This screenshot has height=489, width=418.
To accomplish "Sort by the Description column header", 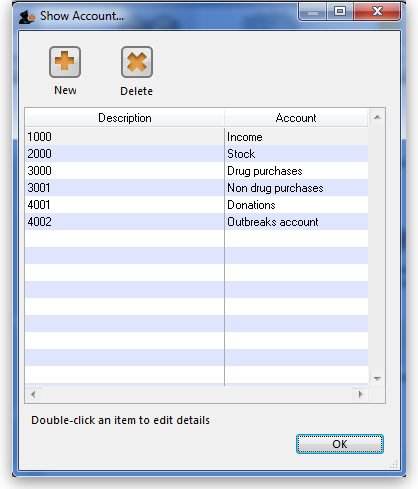I will click(x=124, y=118).
